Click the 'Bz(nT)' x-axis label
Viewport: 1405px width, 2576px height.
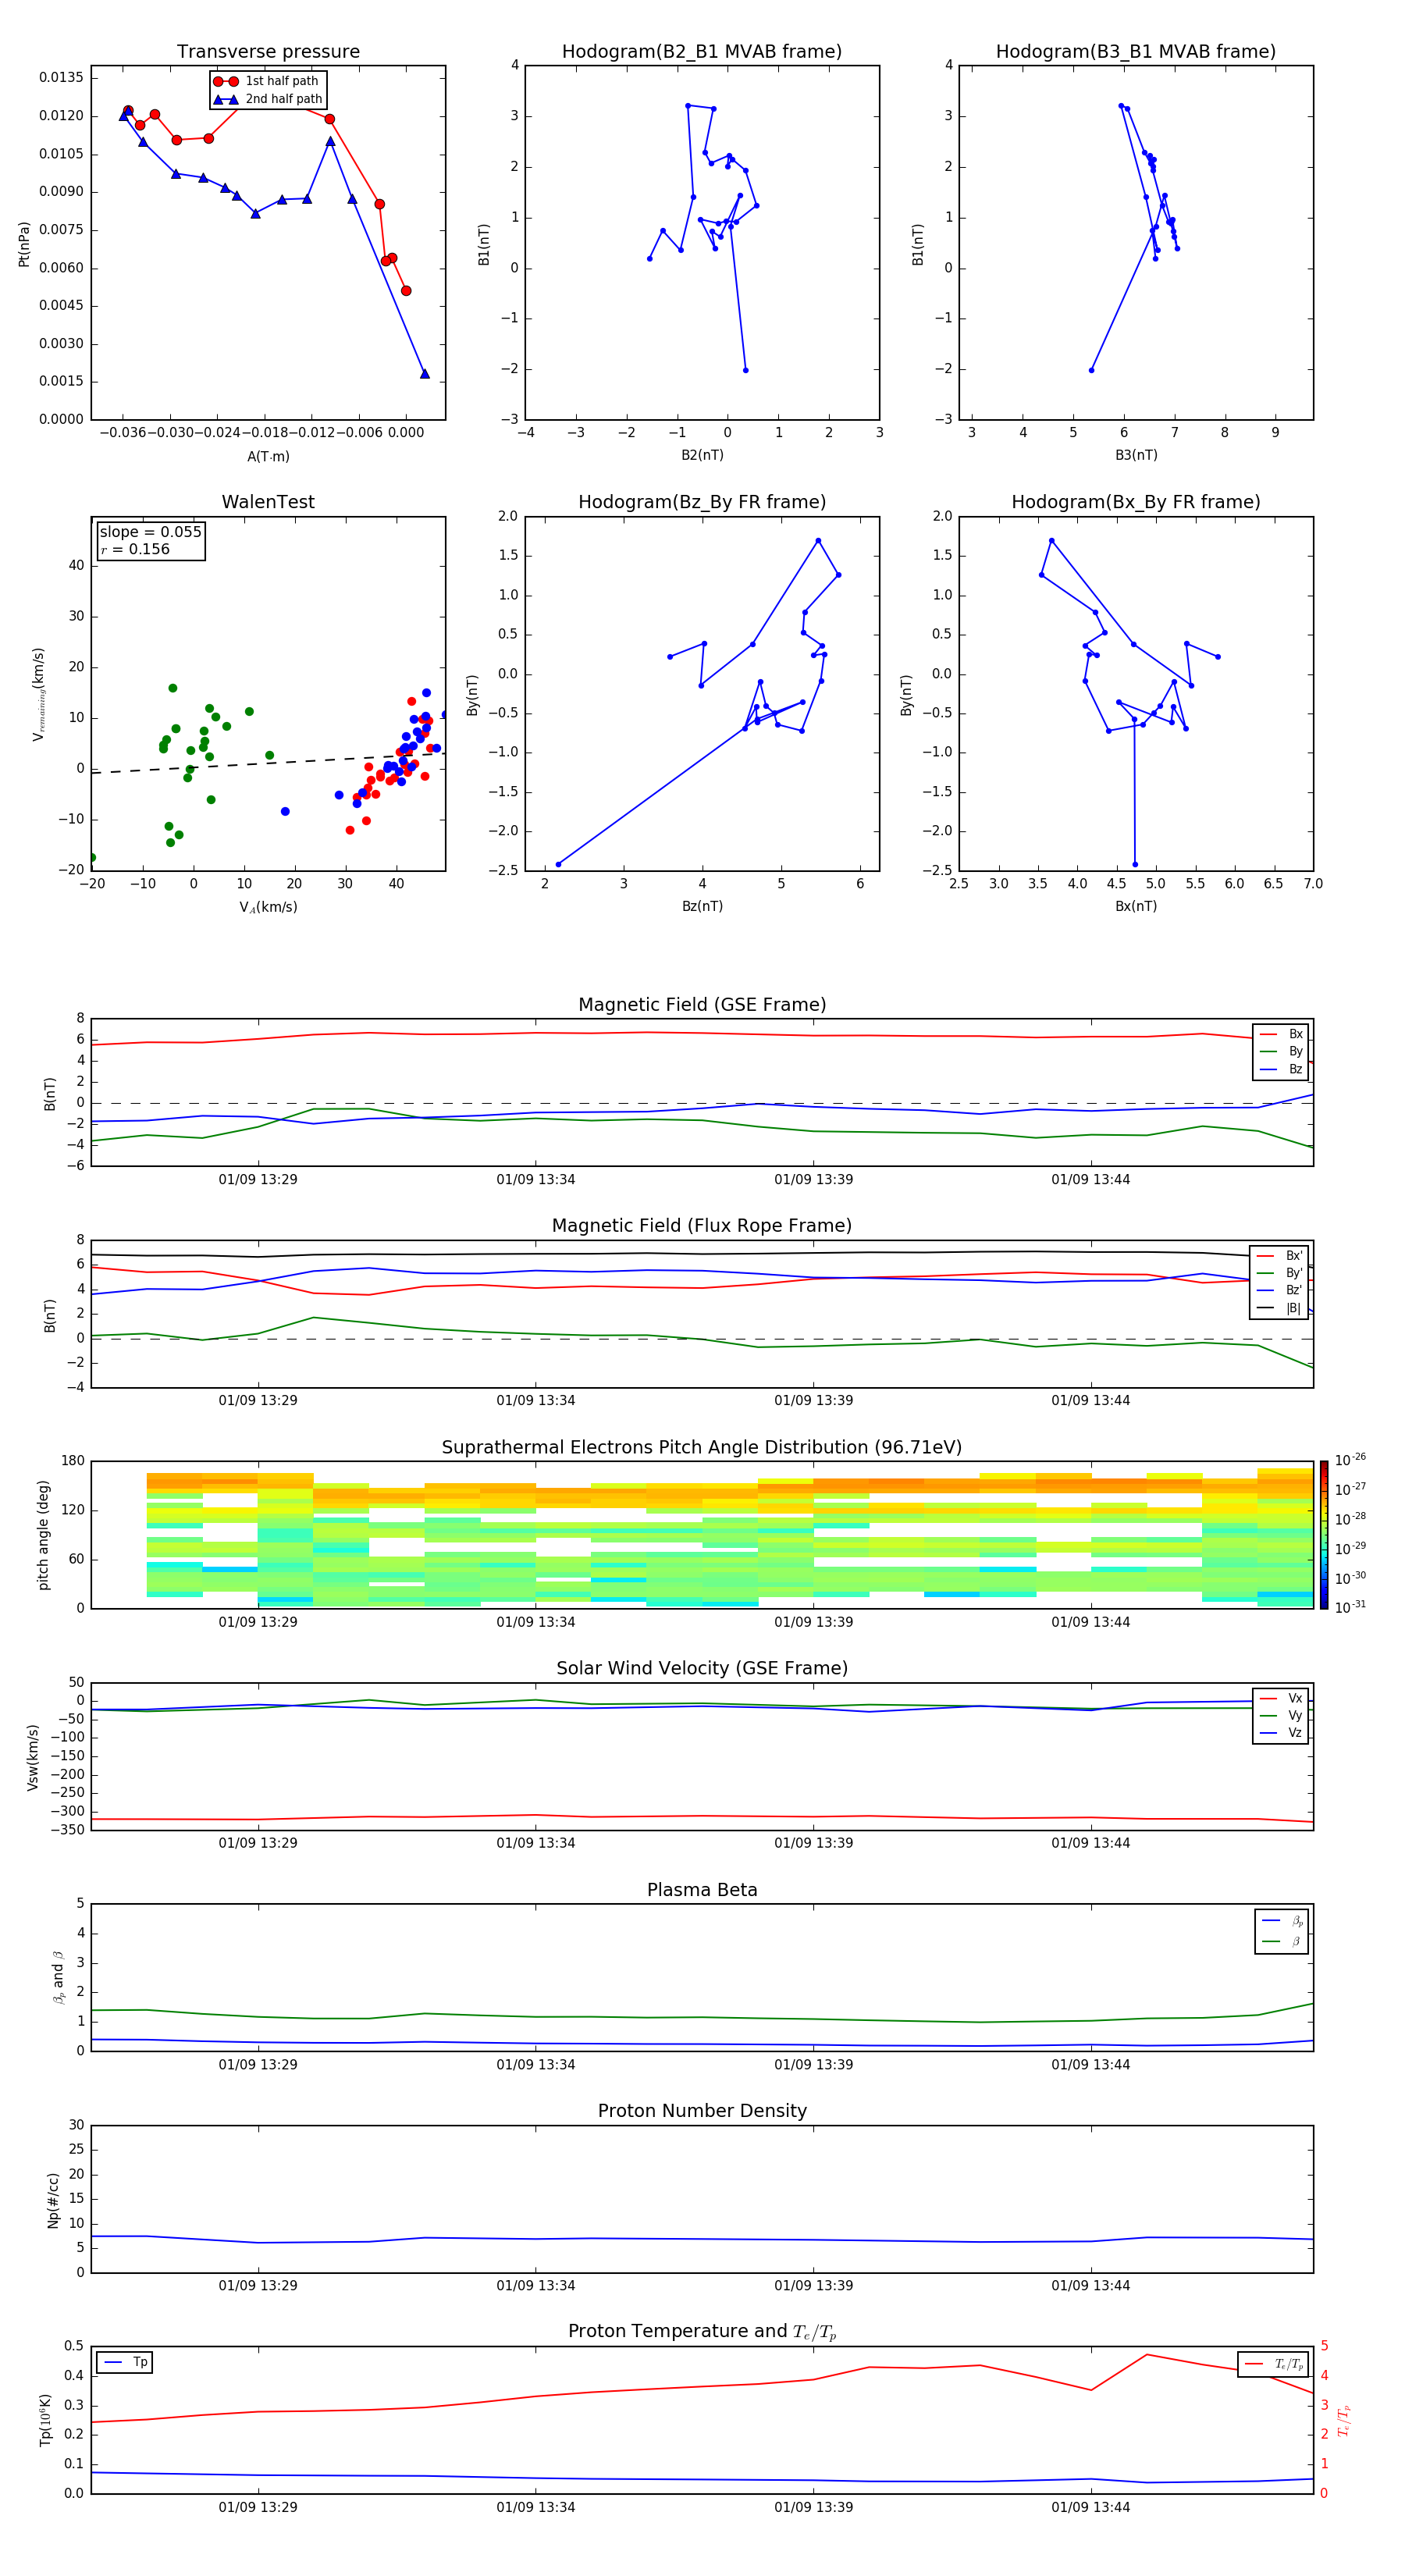point(702,906)
